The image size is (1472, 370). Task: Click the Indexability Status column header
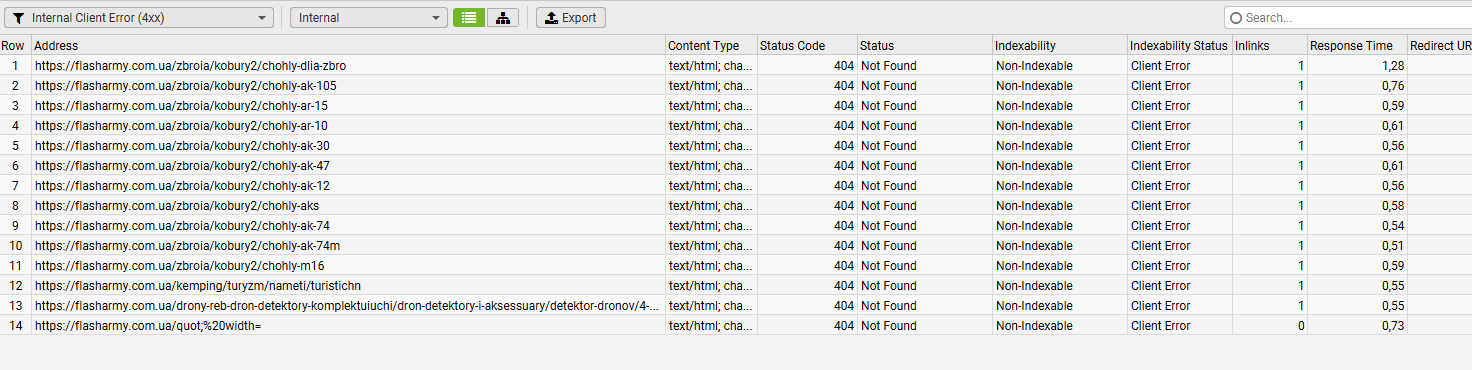[1179, 45]
